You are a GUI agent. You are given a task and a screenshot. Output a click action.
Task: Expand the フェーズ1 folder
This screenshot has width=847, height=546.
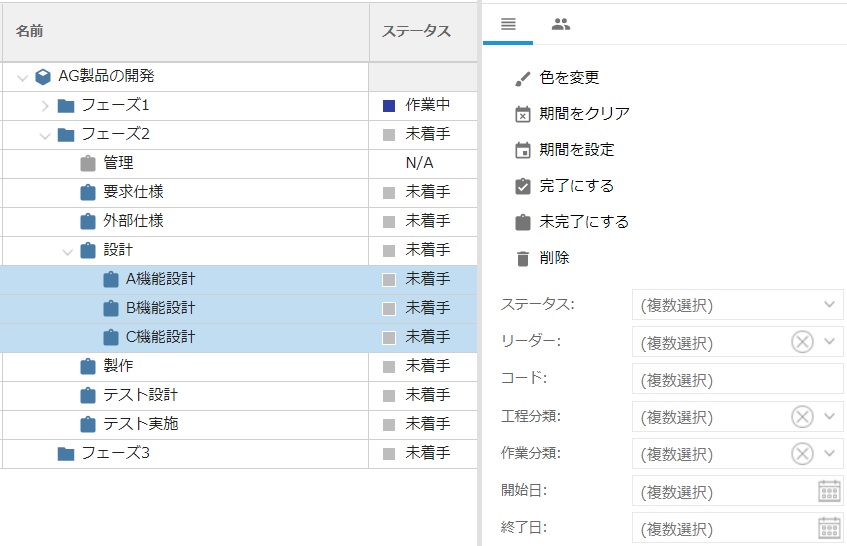pyautogui.click(x=44, y=106)
